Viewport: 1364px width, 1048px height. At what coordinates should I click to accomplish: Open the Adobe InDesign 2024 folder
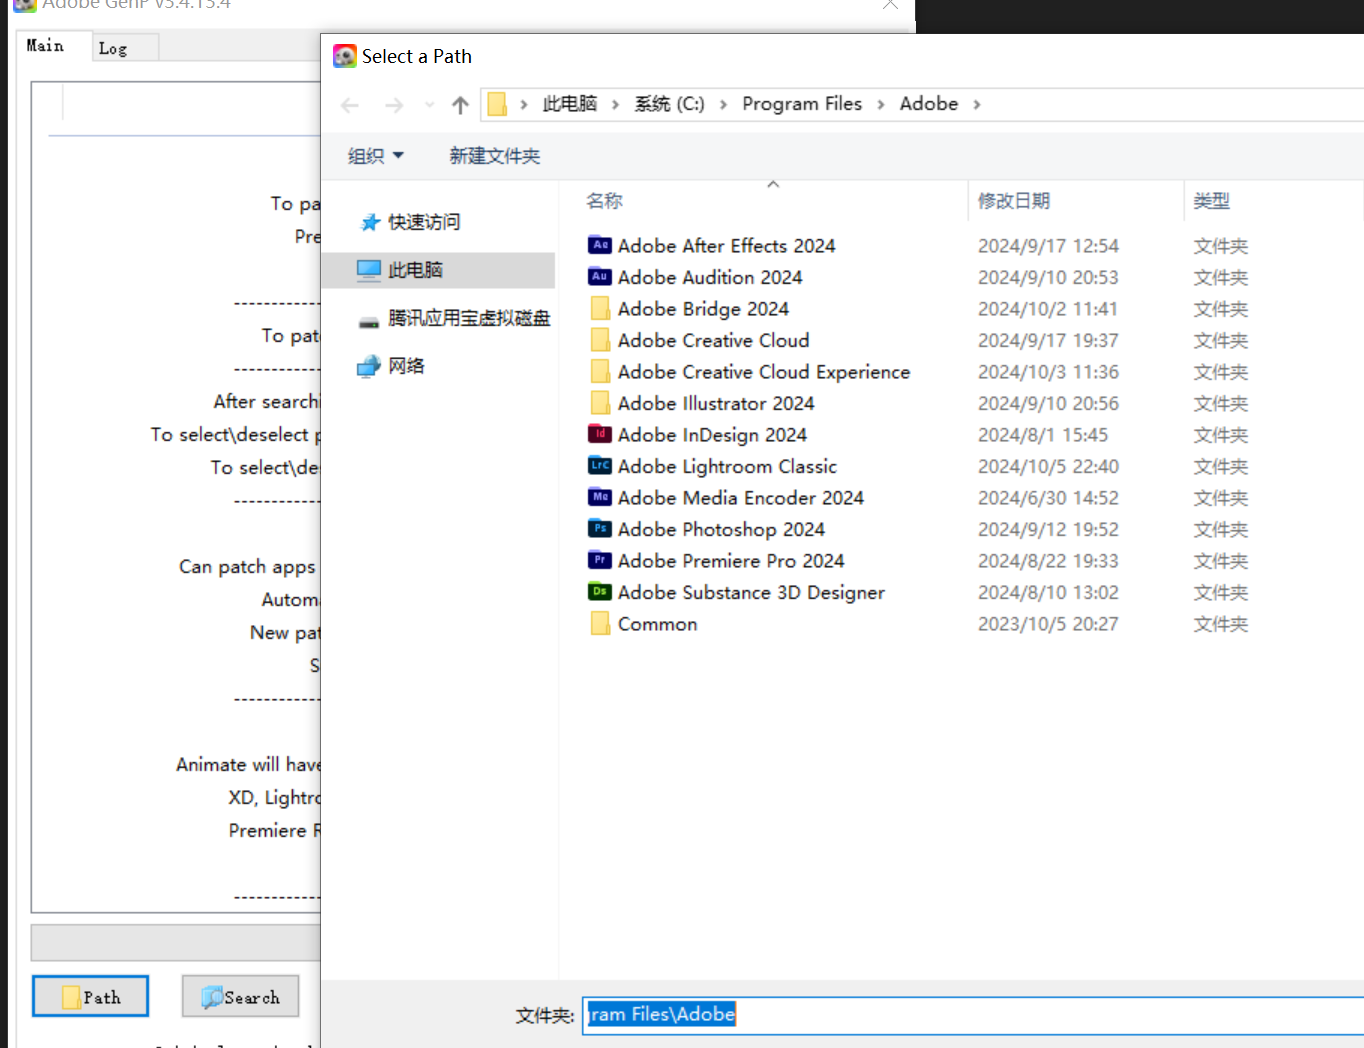712,434
